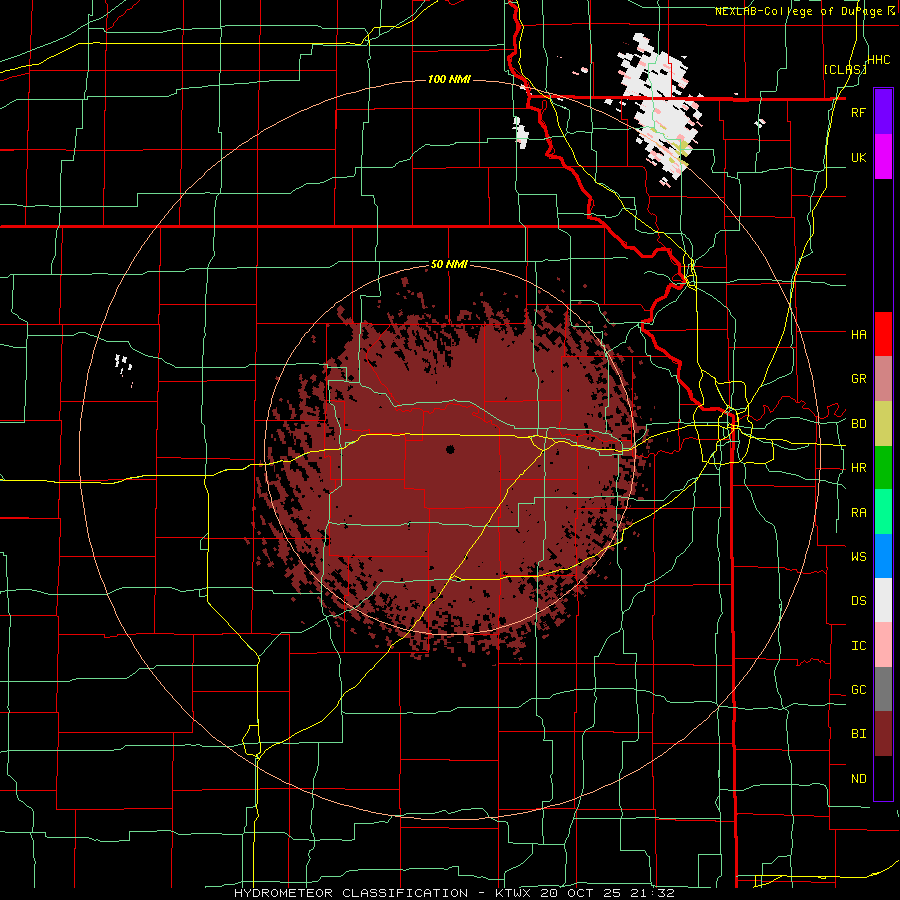Click the DS legend label
The height and width of the screenshot is (900, 900).
[858, 601]
